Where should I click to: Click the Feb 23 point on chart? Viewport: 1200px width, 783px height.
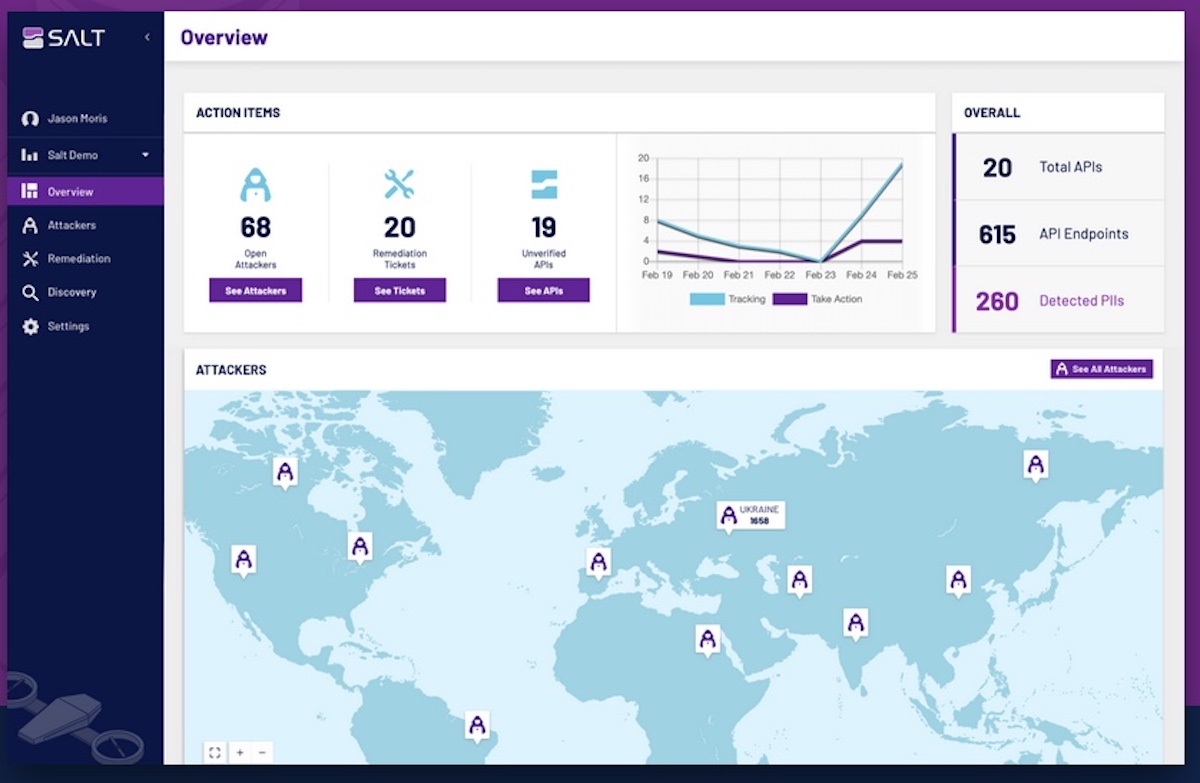coord(820,261)
